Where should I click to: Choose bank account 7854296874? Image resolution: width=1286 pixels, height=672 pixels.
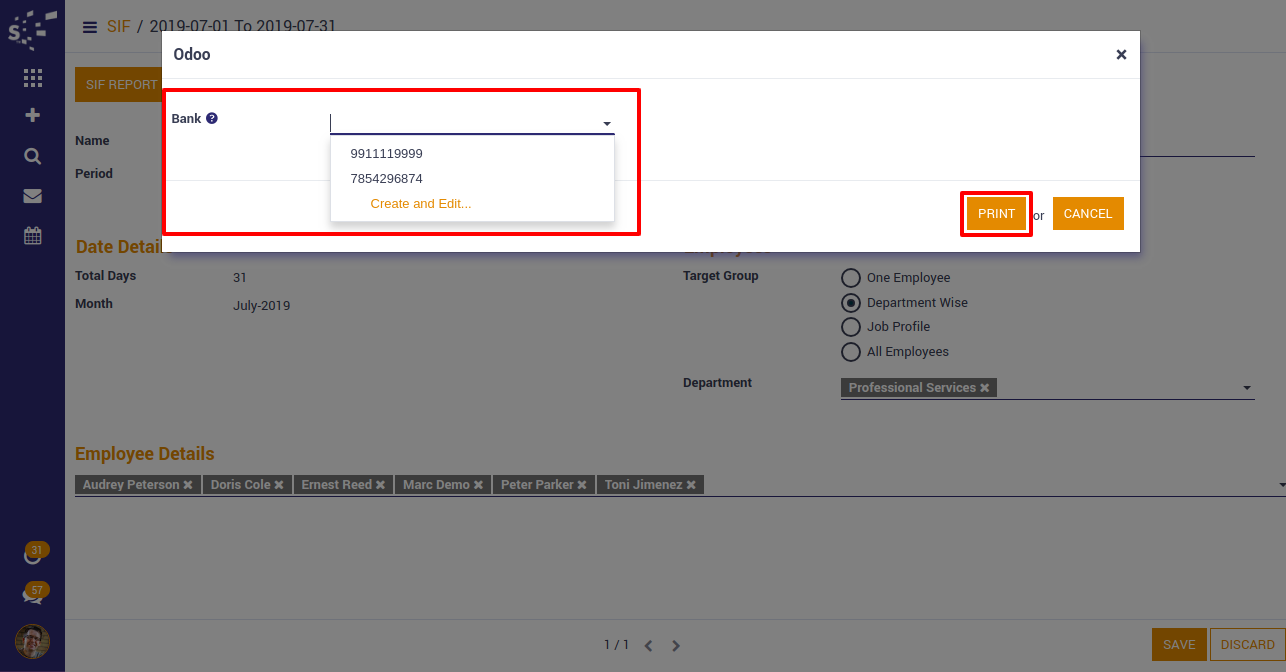[x=386, y=179]
